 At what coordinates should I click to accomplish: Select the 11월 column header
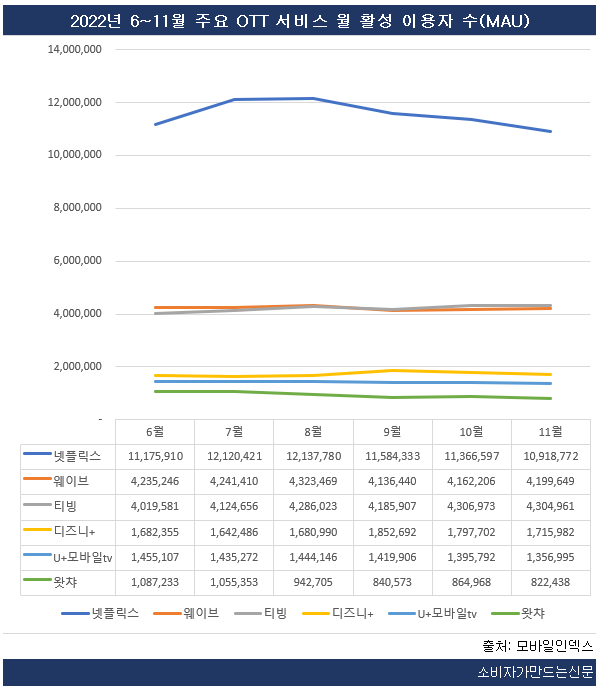click(550, 432)
